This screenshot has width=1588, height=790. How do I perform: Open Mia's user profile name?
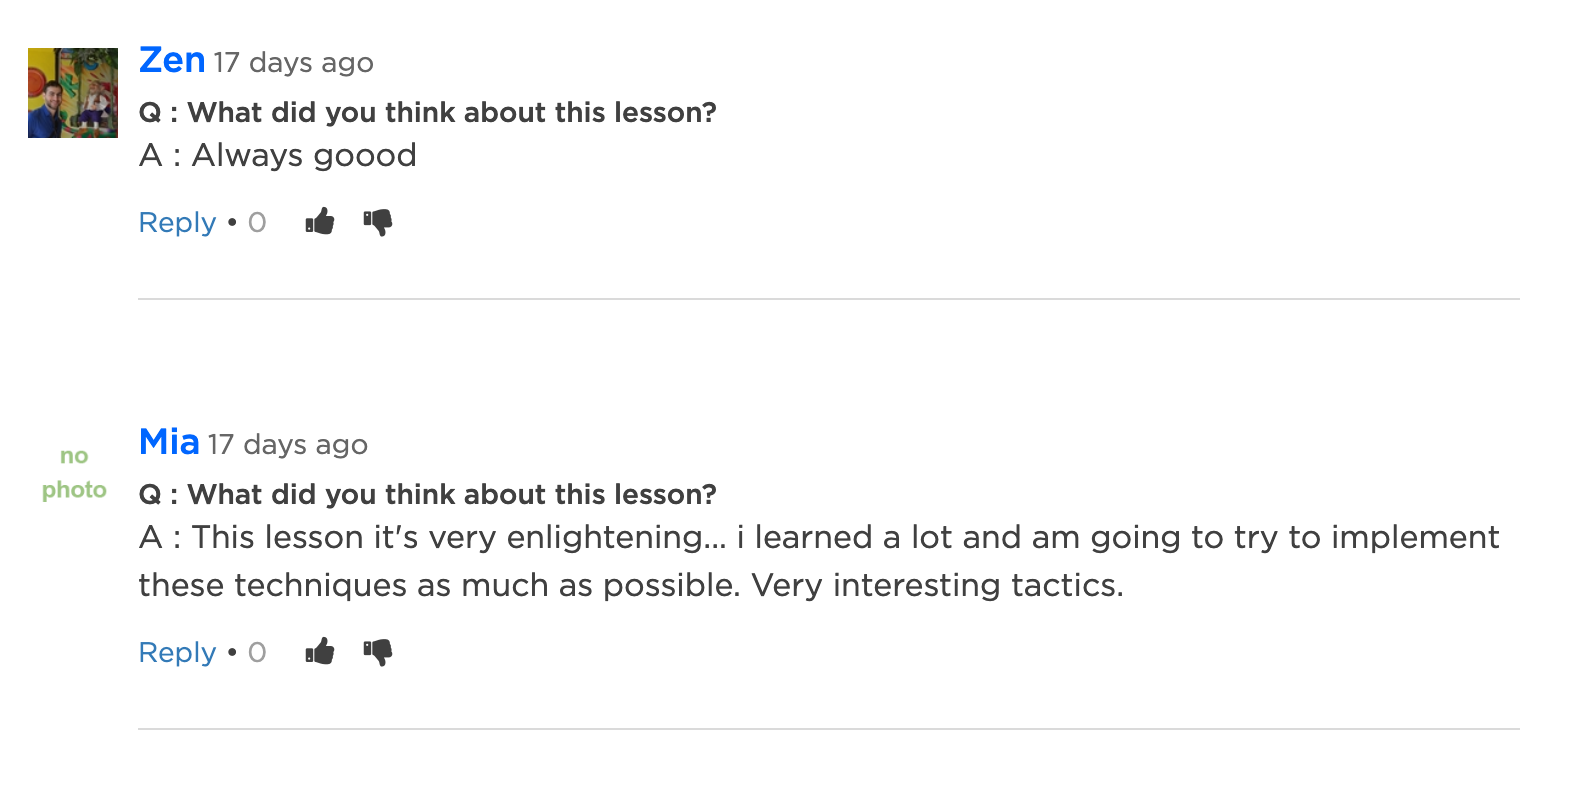[169, 442]
